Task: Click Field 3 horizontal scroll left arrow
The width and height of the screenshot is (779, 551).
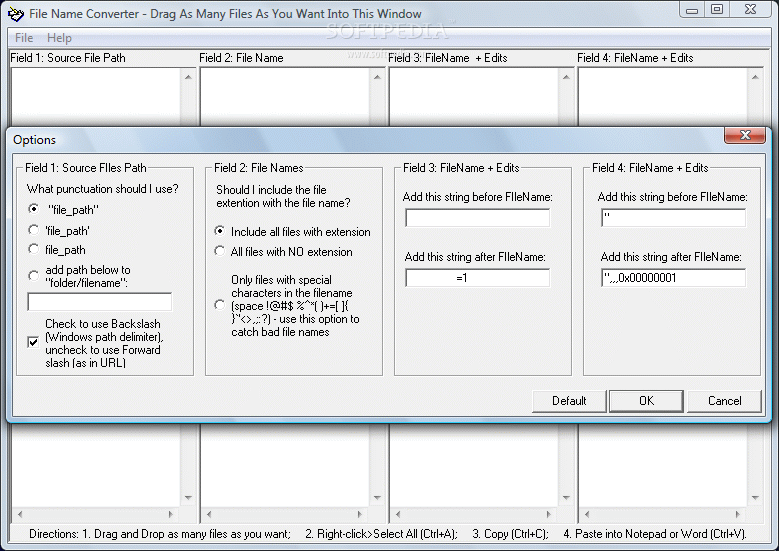Action: tap(397, 514)
